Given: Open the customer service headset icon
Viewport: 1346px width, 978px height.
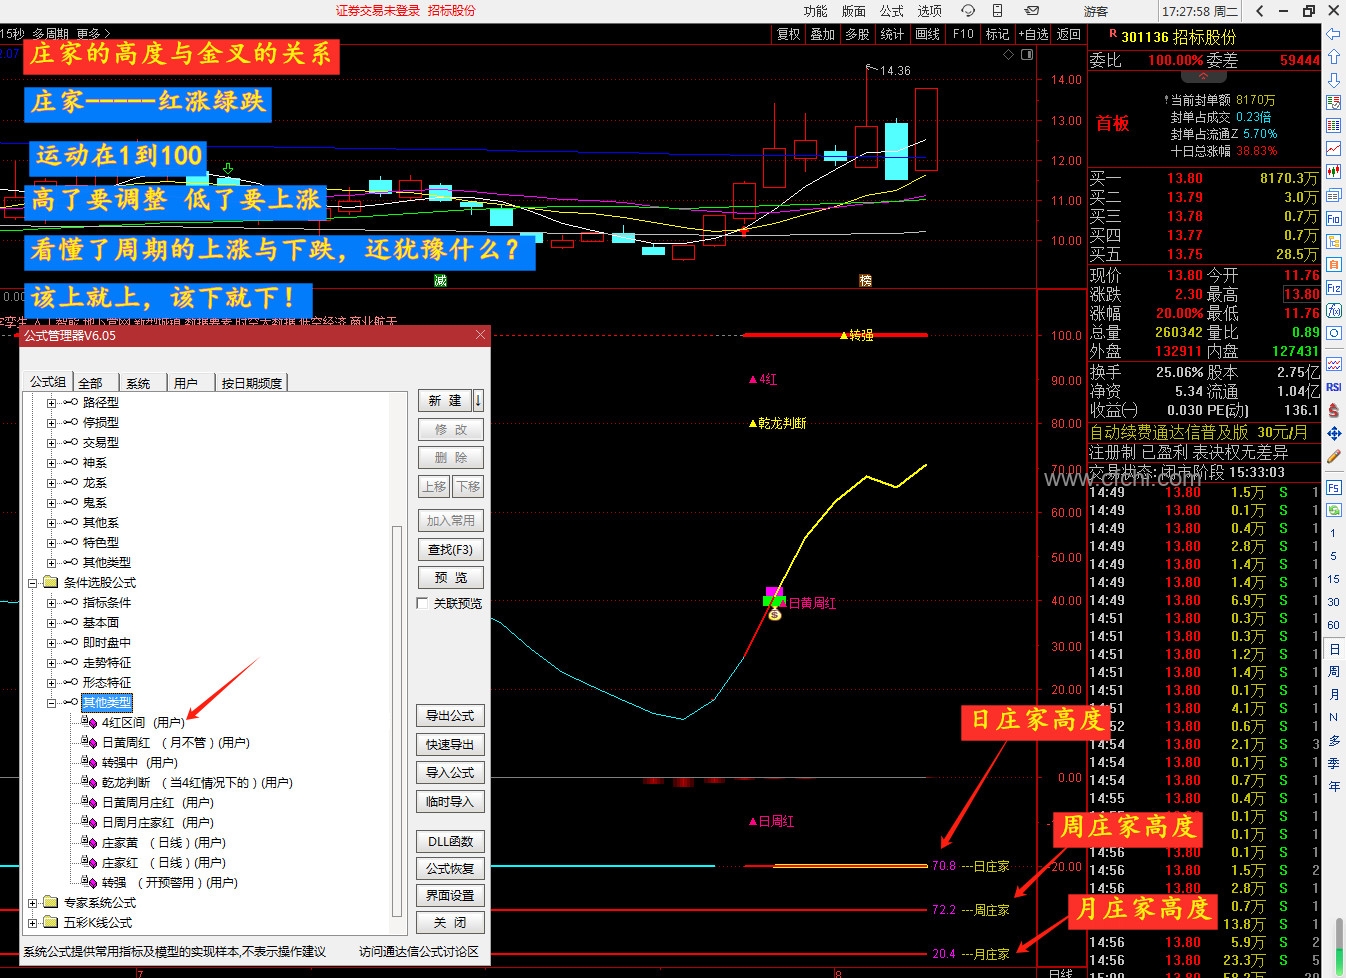Looking at the screenshot, I should tap(967, 11).
